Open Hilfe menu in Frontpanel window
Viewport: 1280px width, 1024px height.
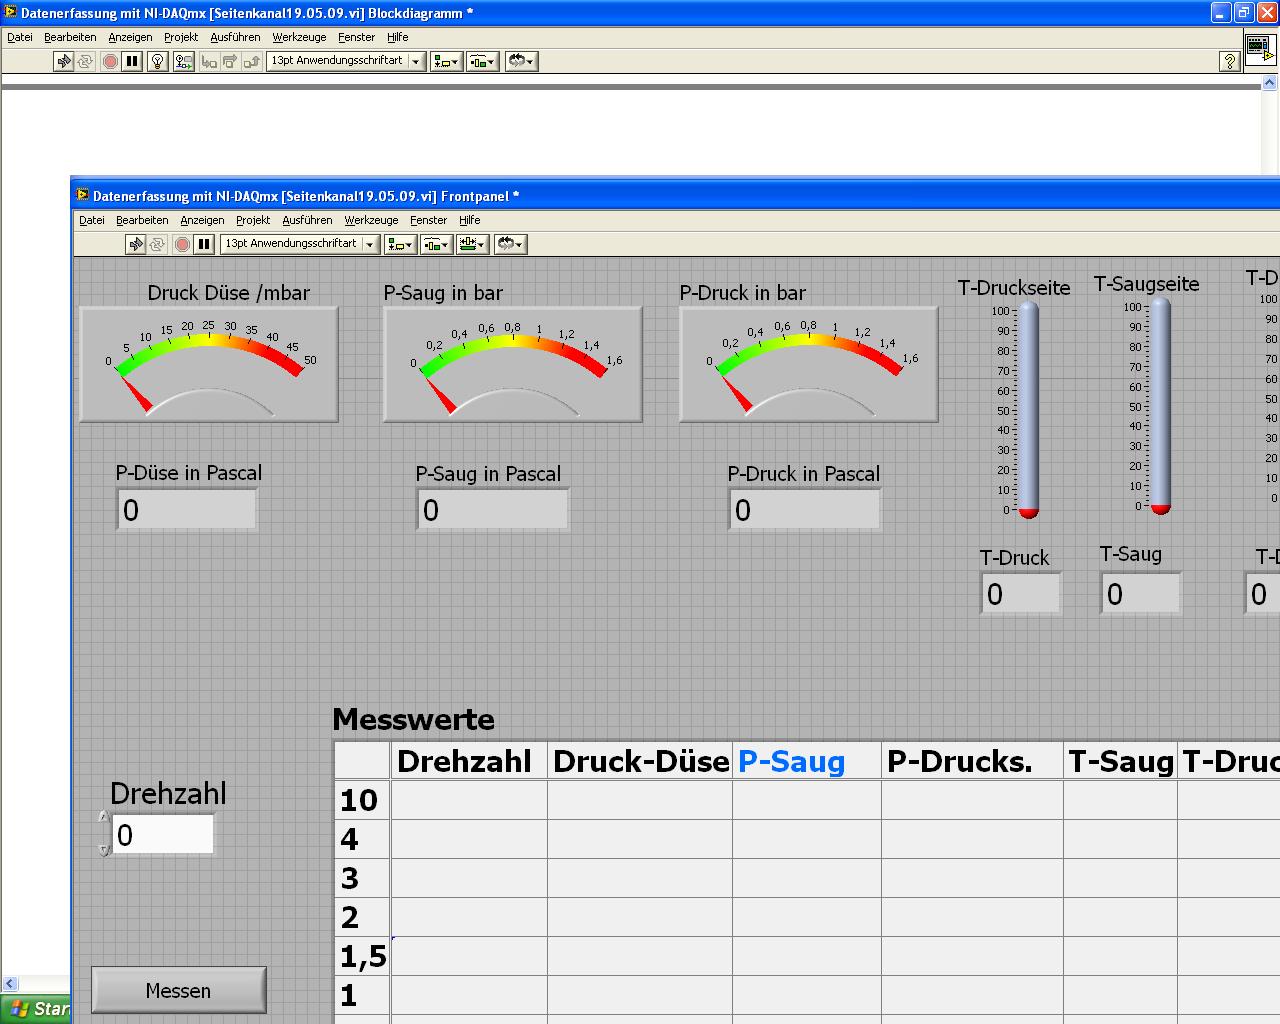(469, 220)
